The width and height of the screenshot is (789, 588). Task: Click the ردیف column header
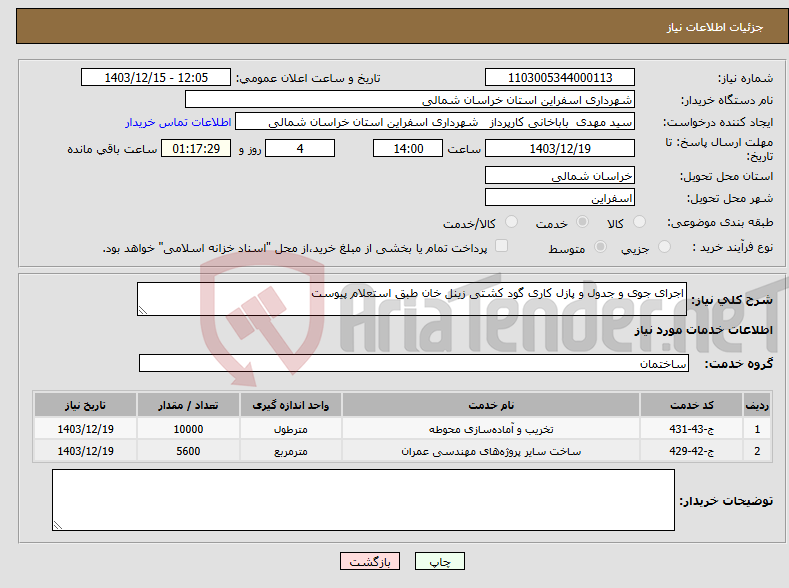coord(757,405)
